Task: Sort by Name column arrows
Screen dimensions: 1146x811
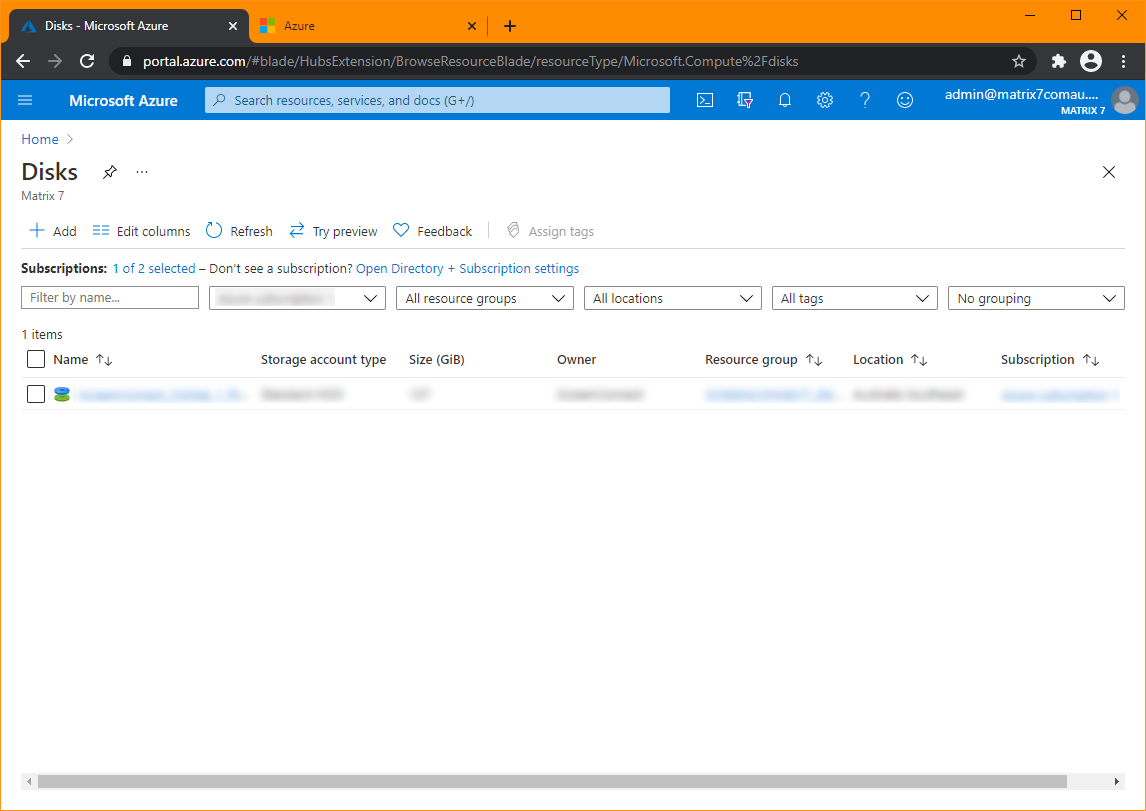Action: point(104,359)
